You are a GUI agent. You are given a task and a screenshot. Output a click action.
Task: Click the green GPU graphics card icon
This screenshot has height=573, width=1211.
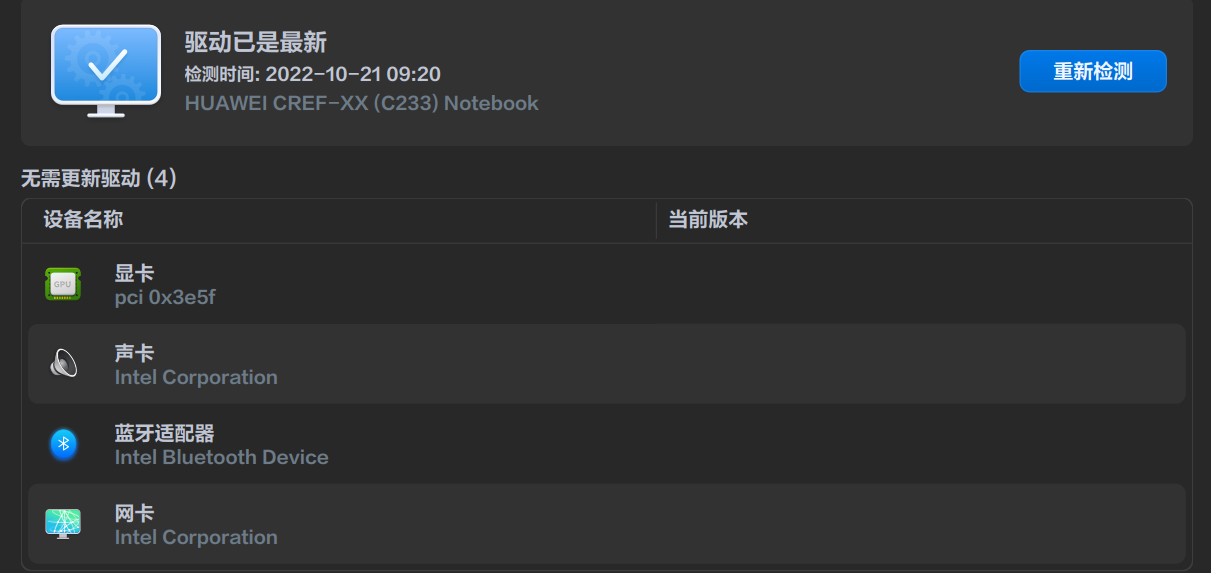tap(63, 284)
